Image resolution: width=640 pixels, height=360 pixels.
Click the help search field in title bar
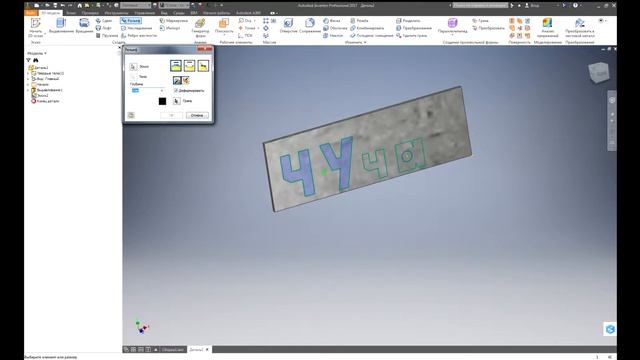click(x=480, y=5)
